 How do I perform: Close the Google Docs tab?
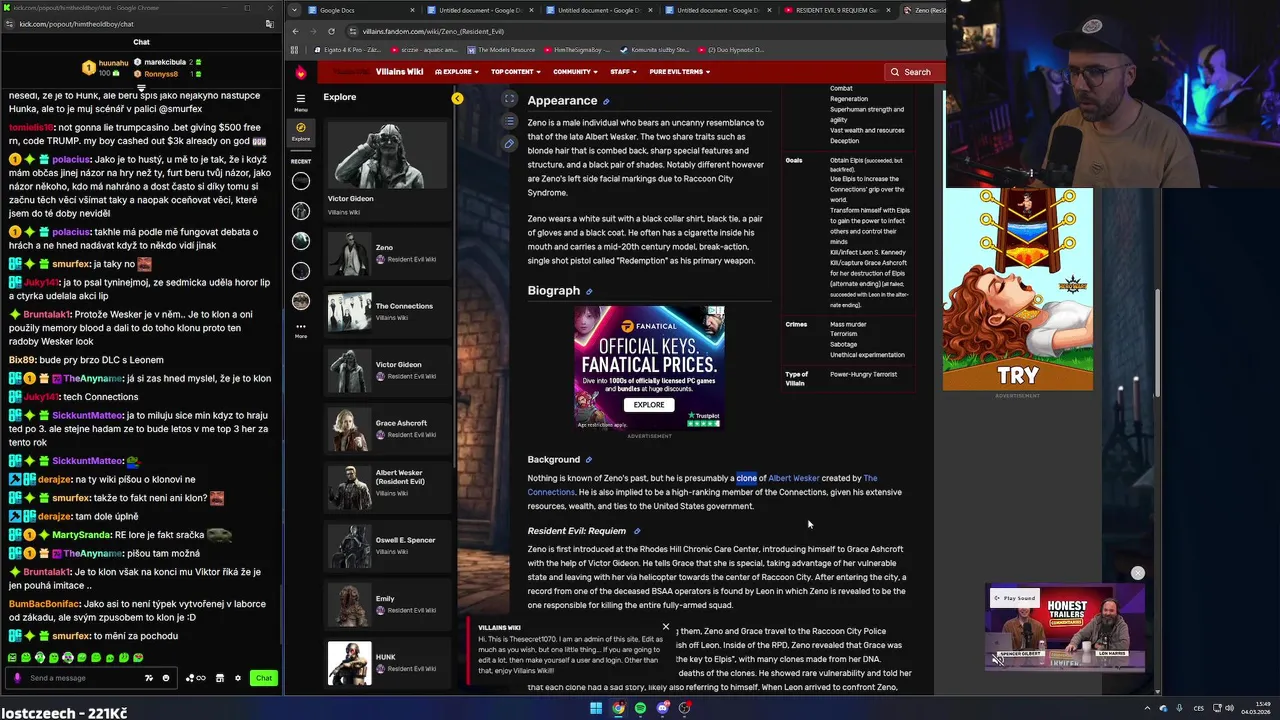coord(412,10)
